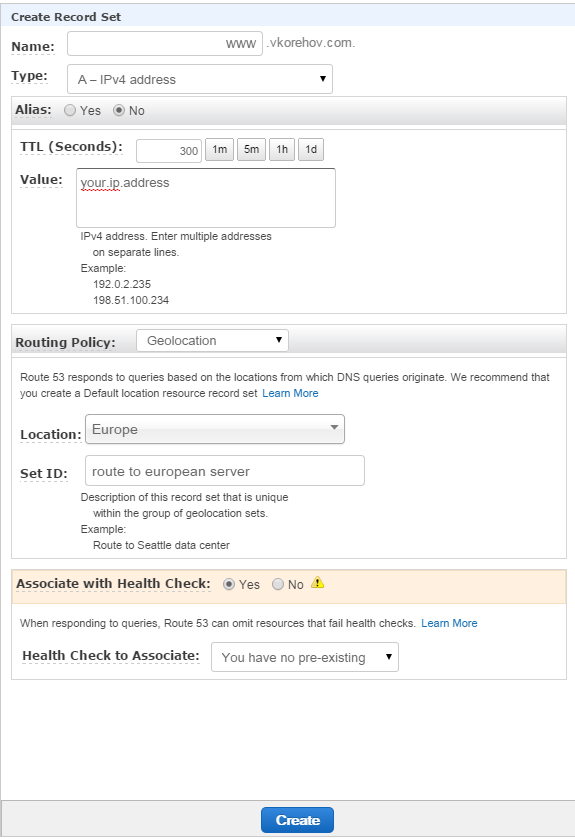Set TTL to 1m
This screenshot has height=839, width=575.
(x=219, y=149)
